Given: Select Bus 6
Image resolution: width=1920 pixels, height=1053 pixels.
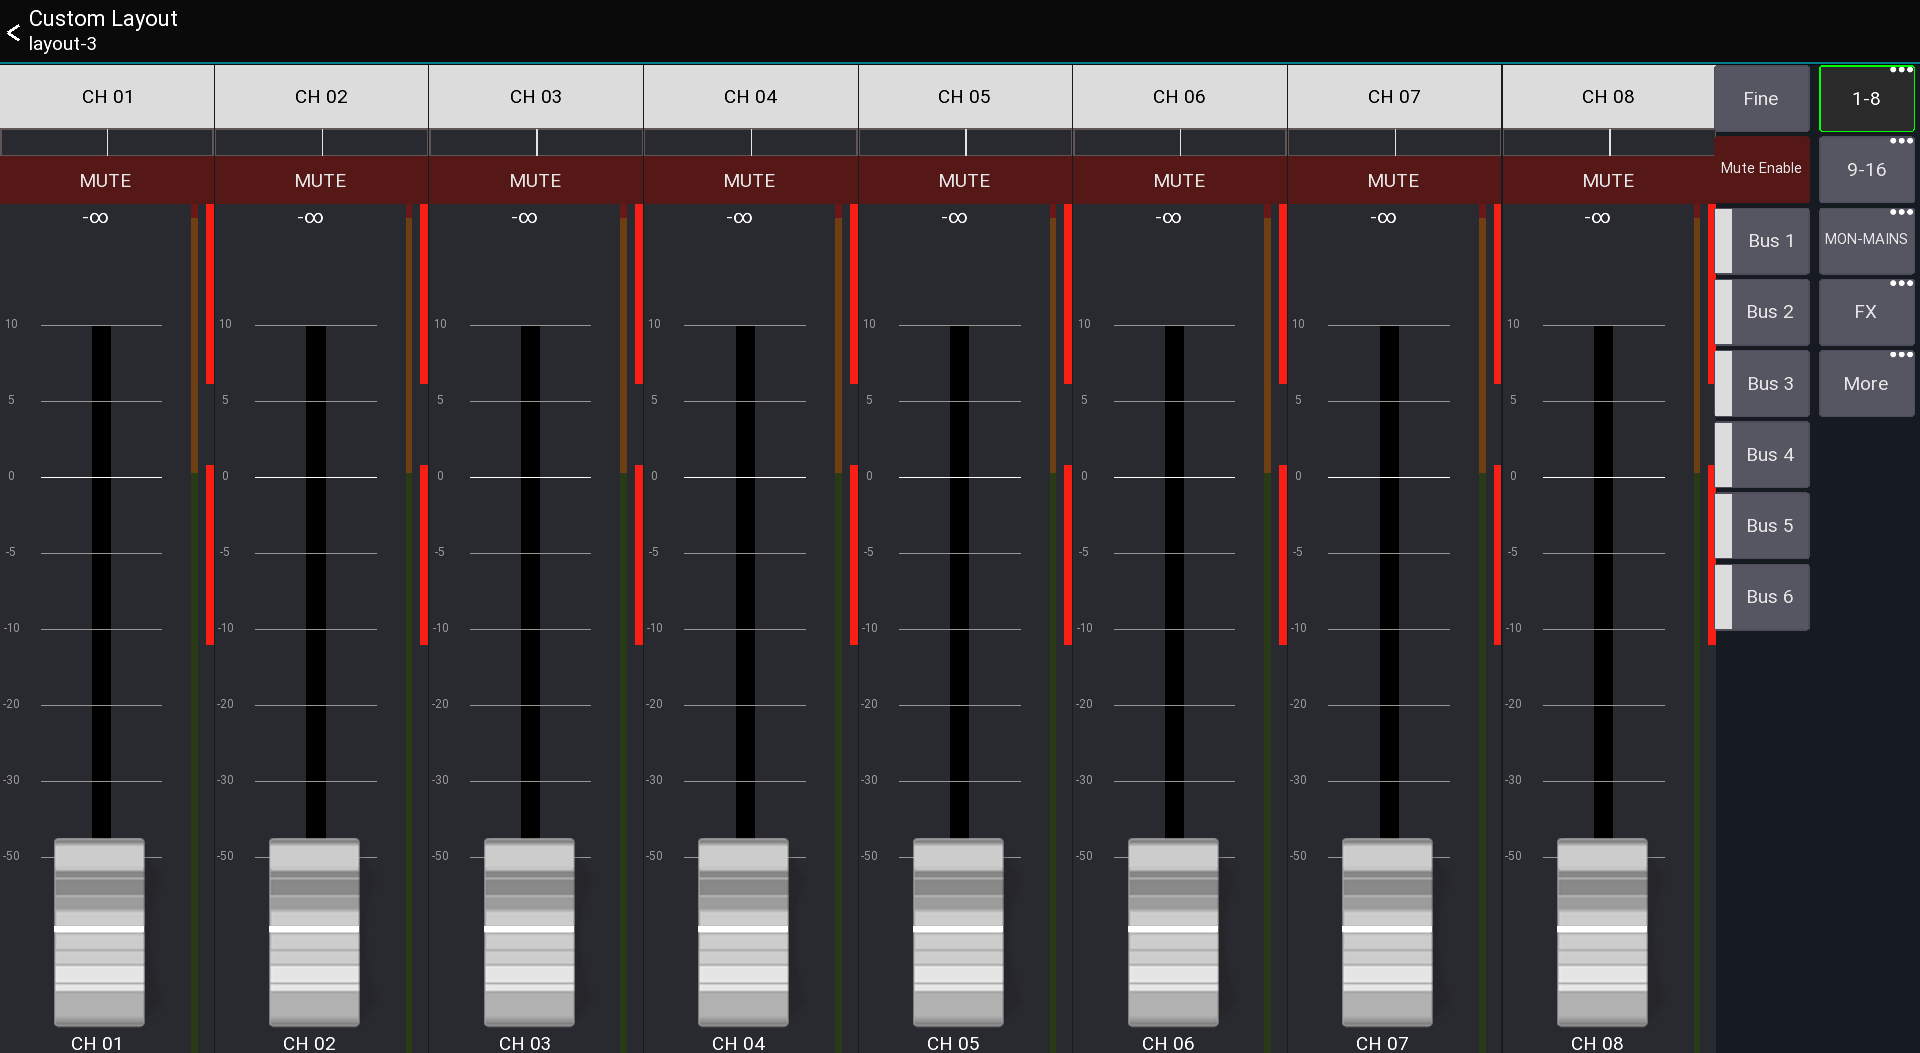Looking at the screenshot, I should pyautogui.click(x=1762, y=597).
